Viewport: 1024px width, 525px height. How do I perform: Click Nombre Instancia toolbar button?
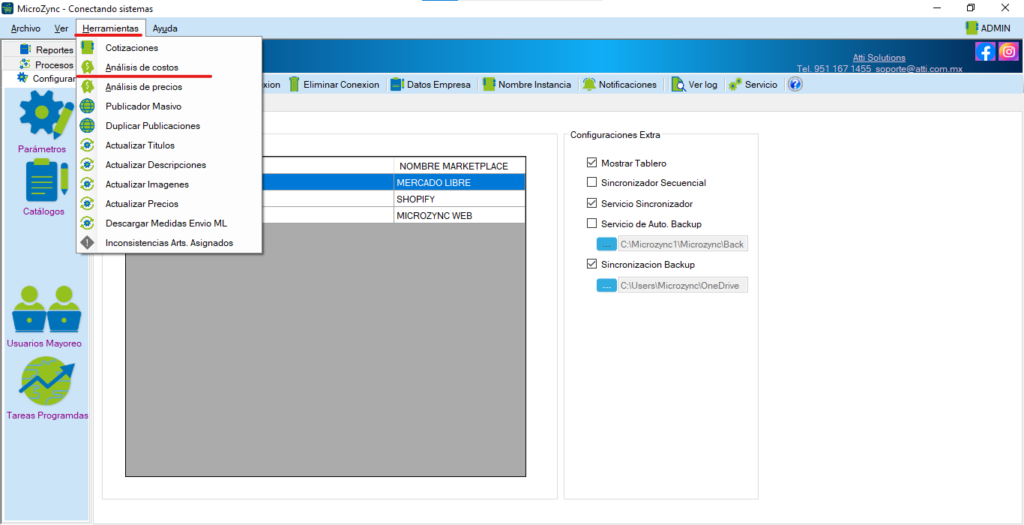click(526, 85)
